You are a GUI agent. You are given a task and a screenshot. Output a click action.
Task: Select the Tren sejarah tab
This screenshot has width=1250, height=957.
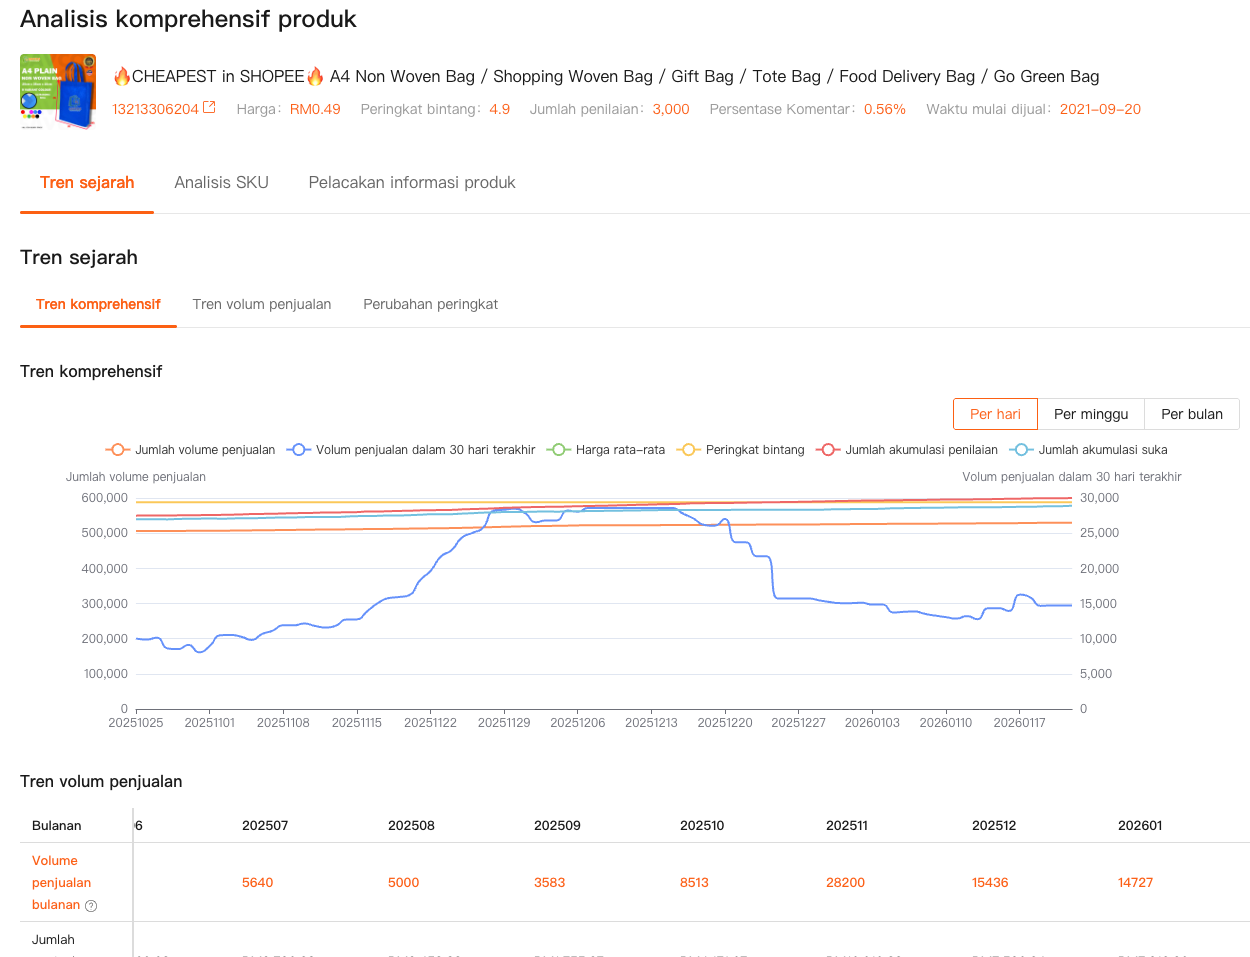coord(87,182)
